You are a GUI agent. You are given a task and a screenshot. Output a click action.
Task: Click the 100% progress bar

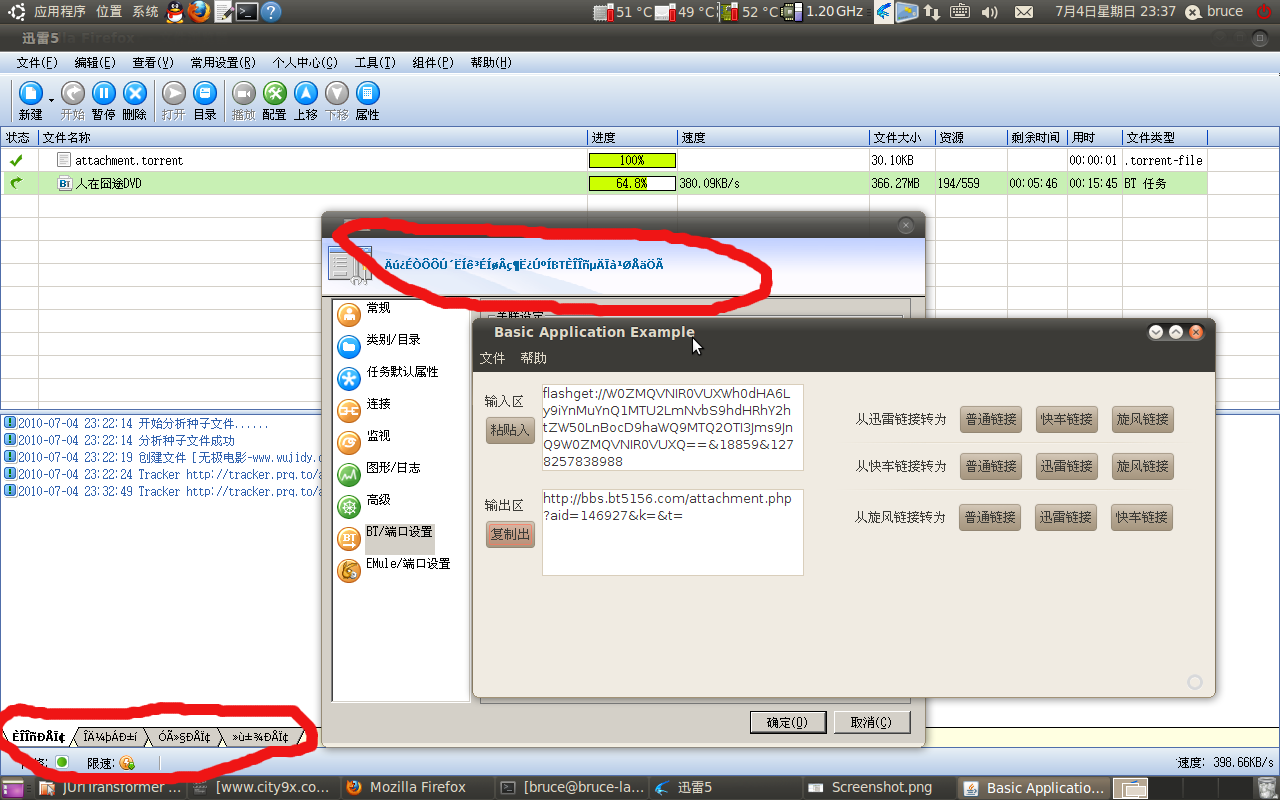click(632, 160)
